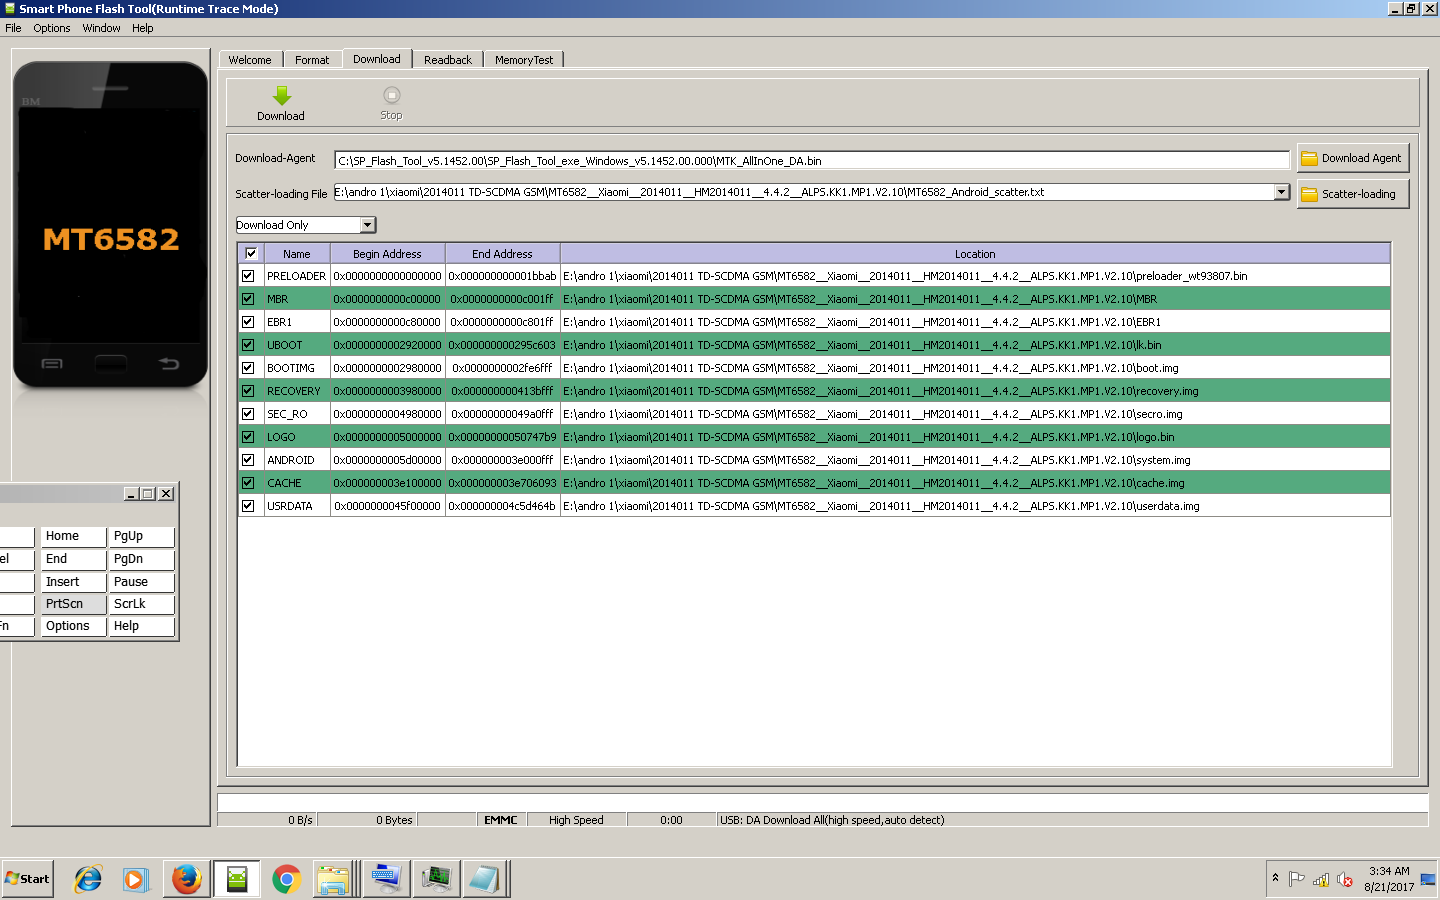The width and height of the screenshot is (1440, 900).
Task: Click the SP Flash Tool taskbar icon
Action: click(x=237, y=879)
